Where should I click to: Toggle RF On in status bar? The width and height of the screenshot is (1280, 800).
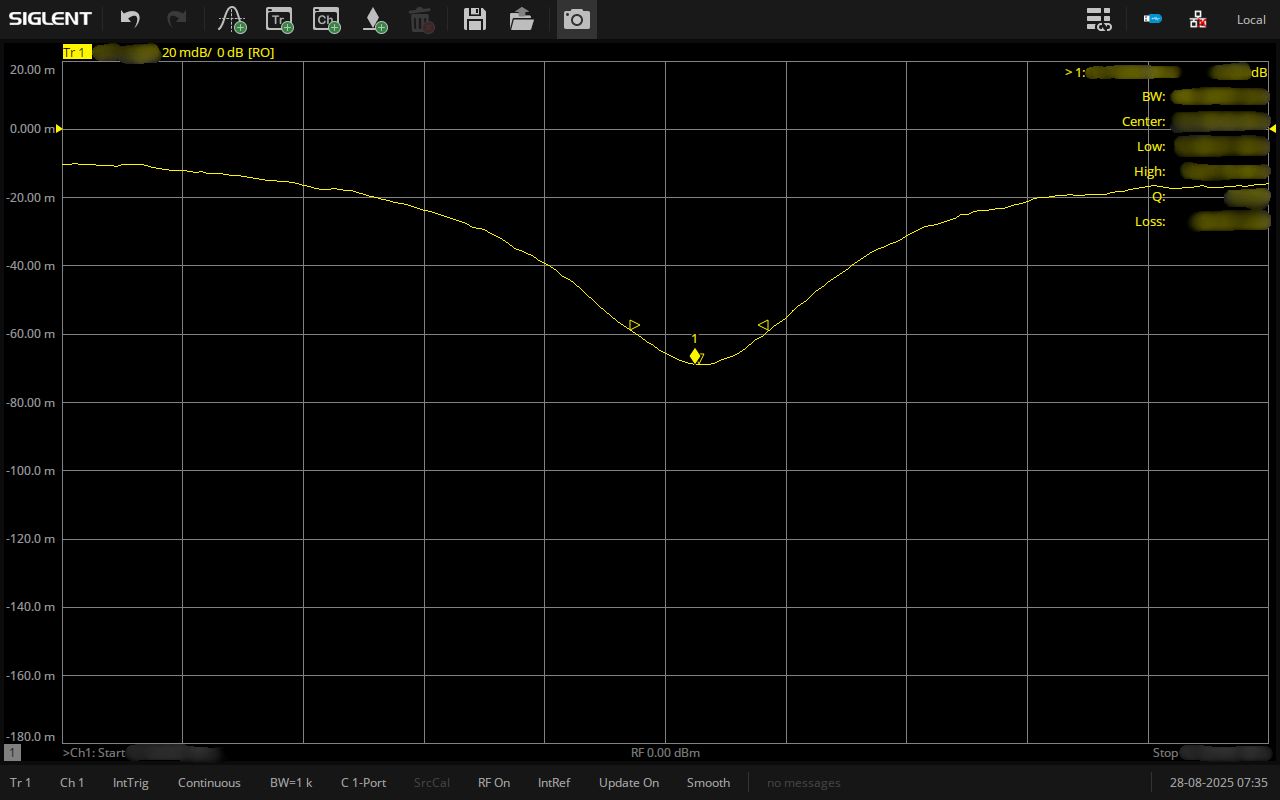click(494, 783)
